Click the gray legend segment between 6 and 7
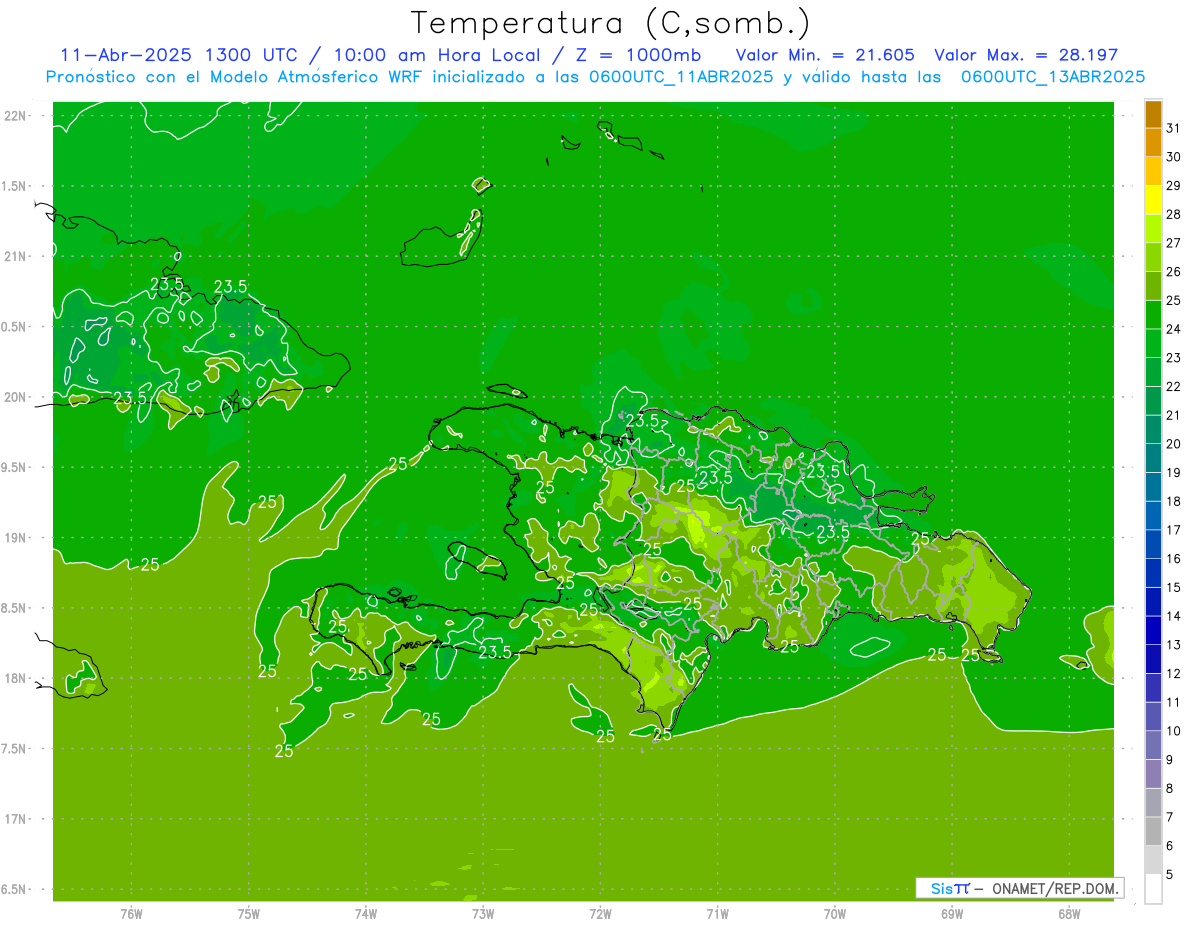This screenshot has width=1200, height=927. [1153, 831]
